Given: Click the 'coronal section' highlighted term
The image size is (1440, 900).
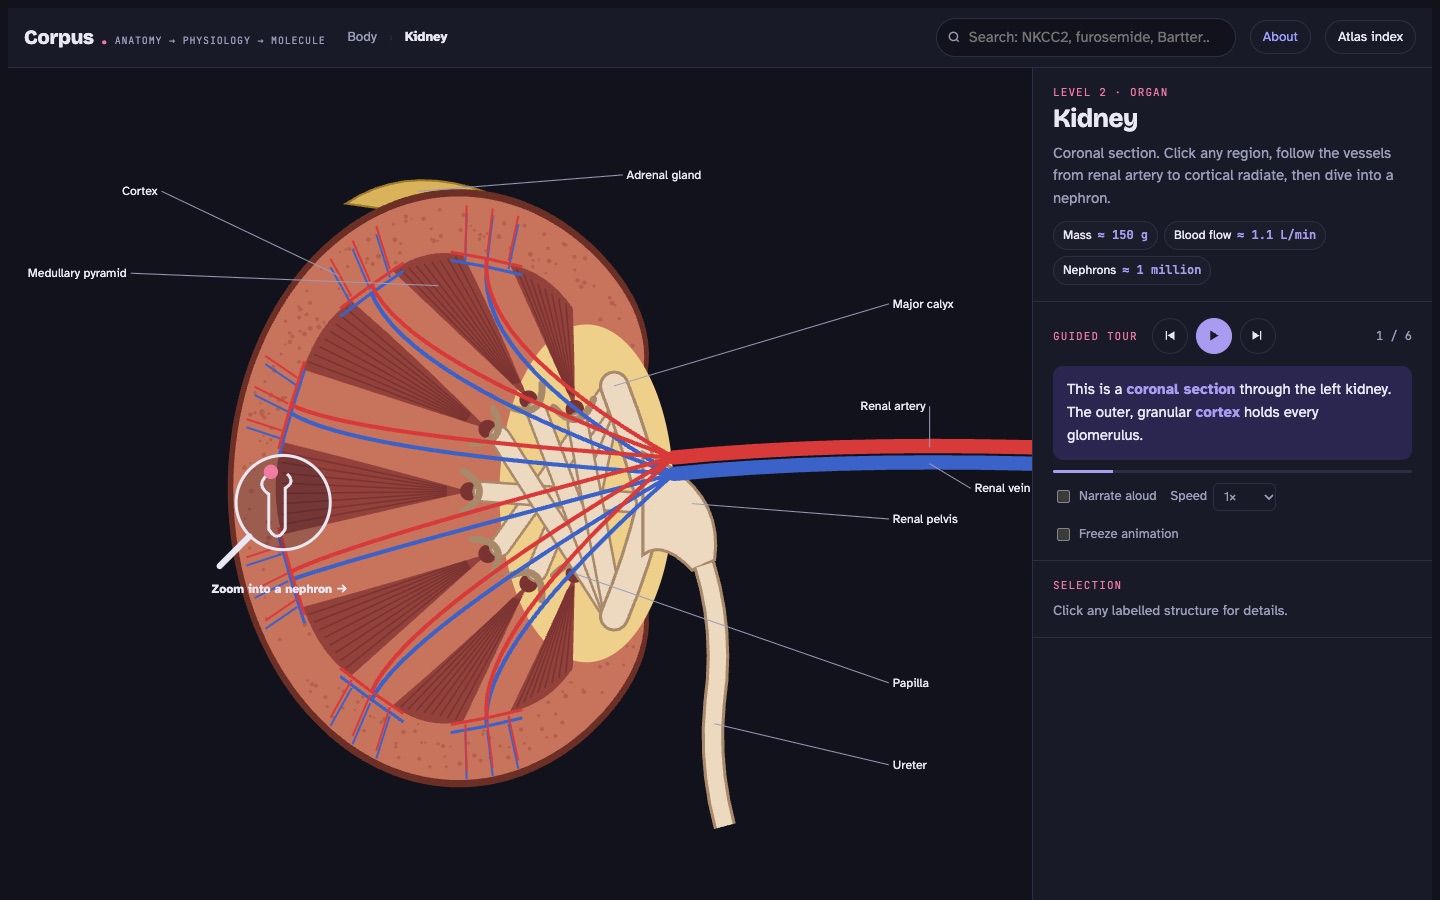Looking at the screenshot, I should [1180, 389].
